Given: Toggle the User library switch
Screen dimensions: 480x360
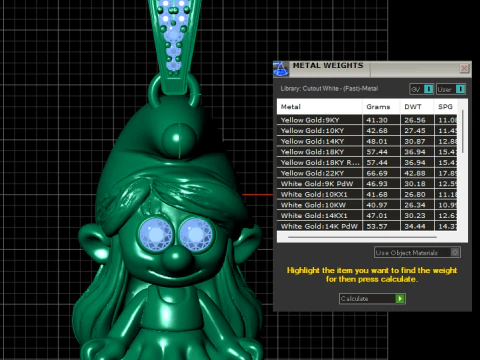Looking at the screenshot, I should pyautogui.click(x=451, y=89).
